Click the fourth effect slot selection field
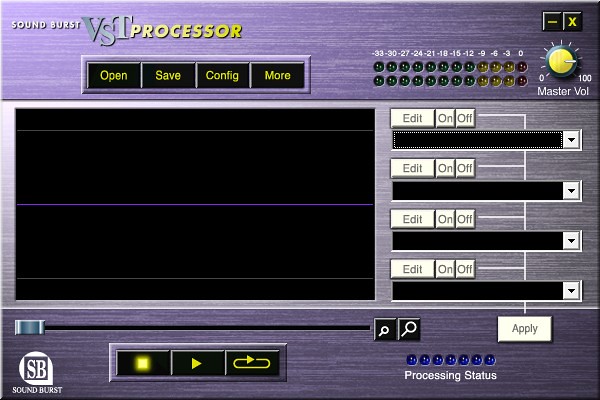The height and width of the screenshot is (400, 600). pyautogui.click(x=478, y=291)
